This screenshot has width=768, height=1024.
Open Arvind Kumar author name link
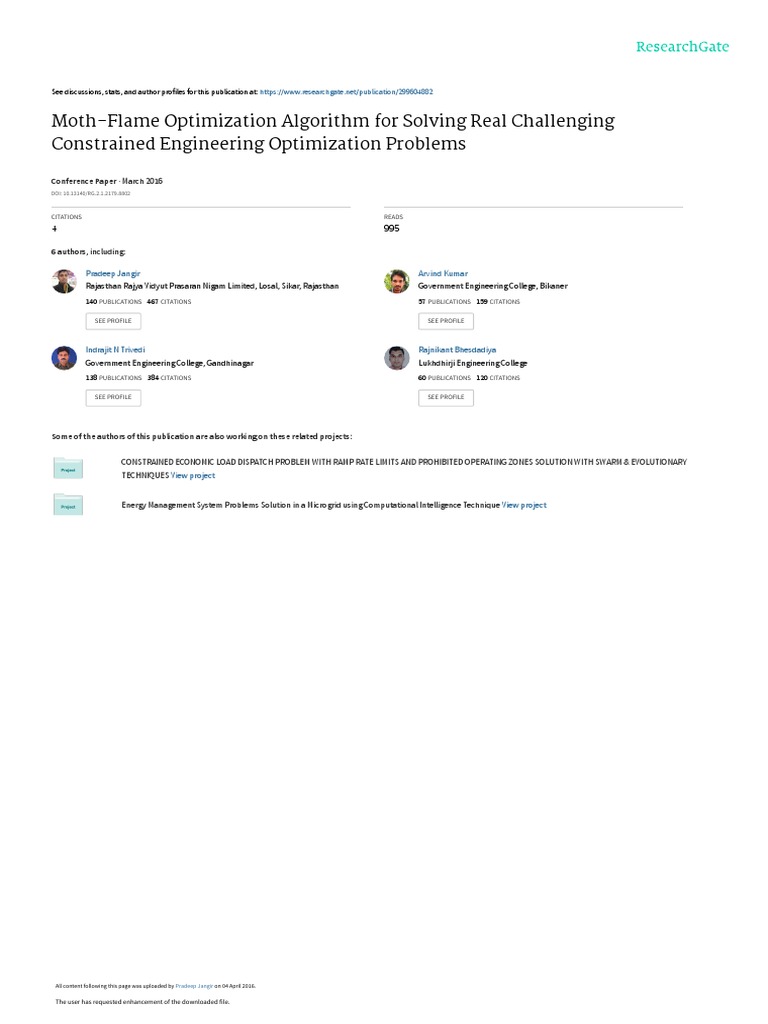pyautogui.click(x=442, y=273)
